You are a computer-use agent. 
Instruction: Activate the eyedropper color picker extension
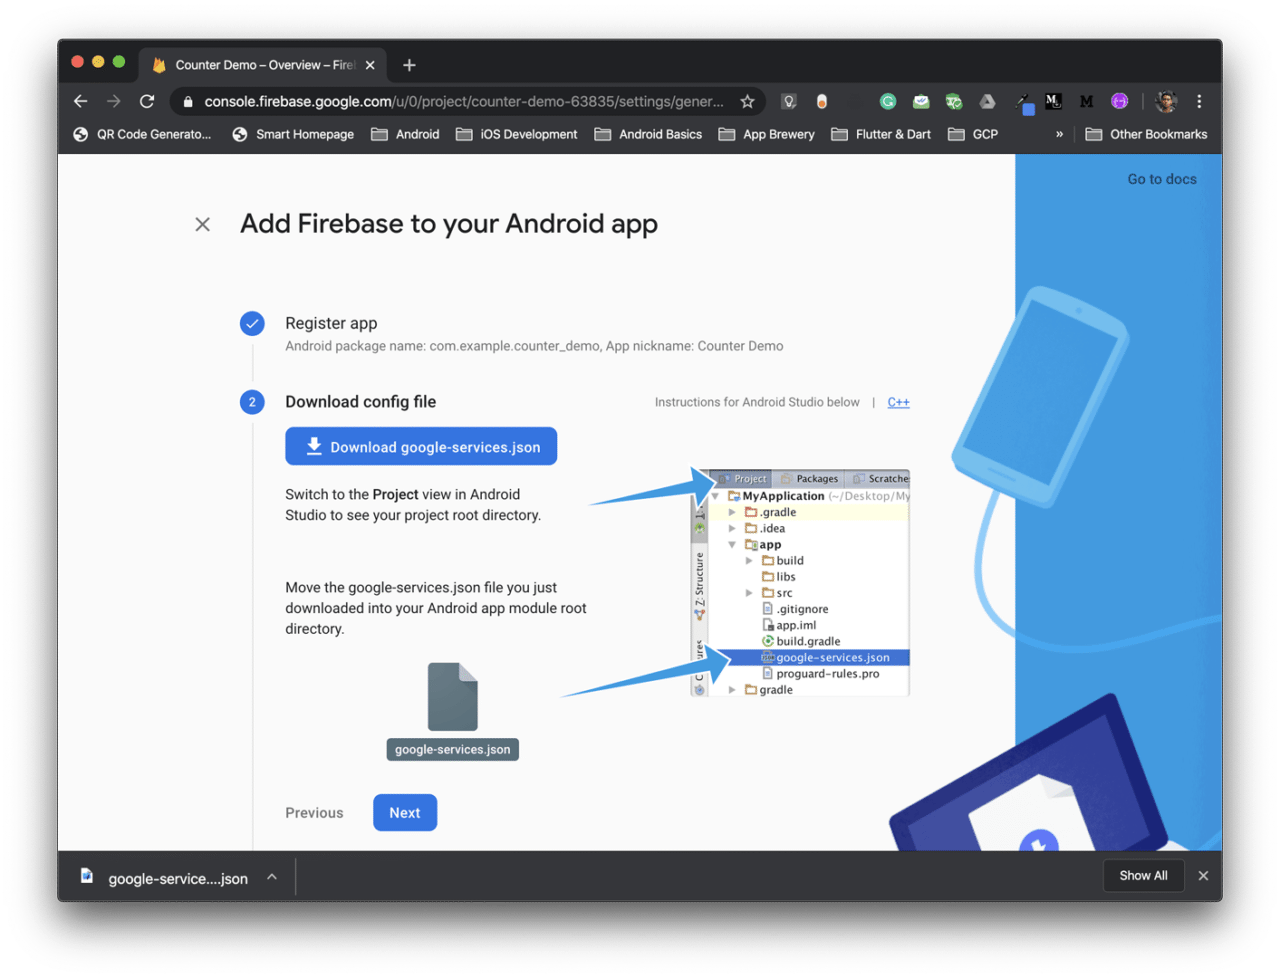(1024, 102)
